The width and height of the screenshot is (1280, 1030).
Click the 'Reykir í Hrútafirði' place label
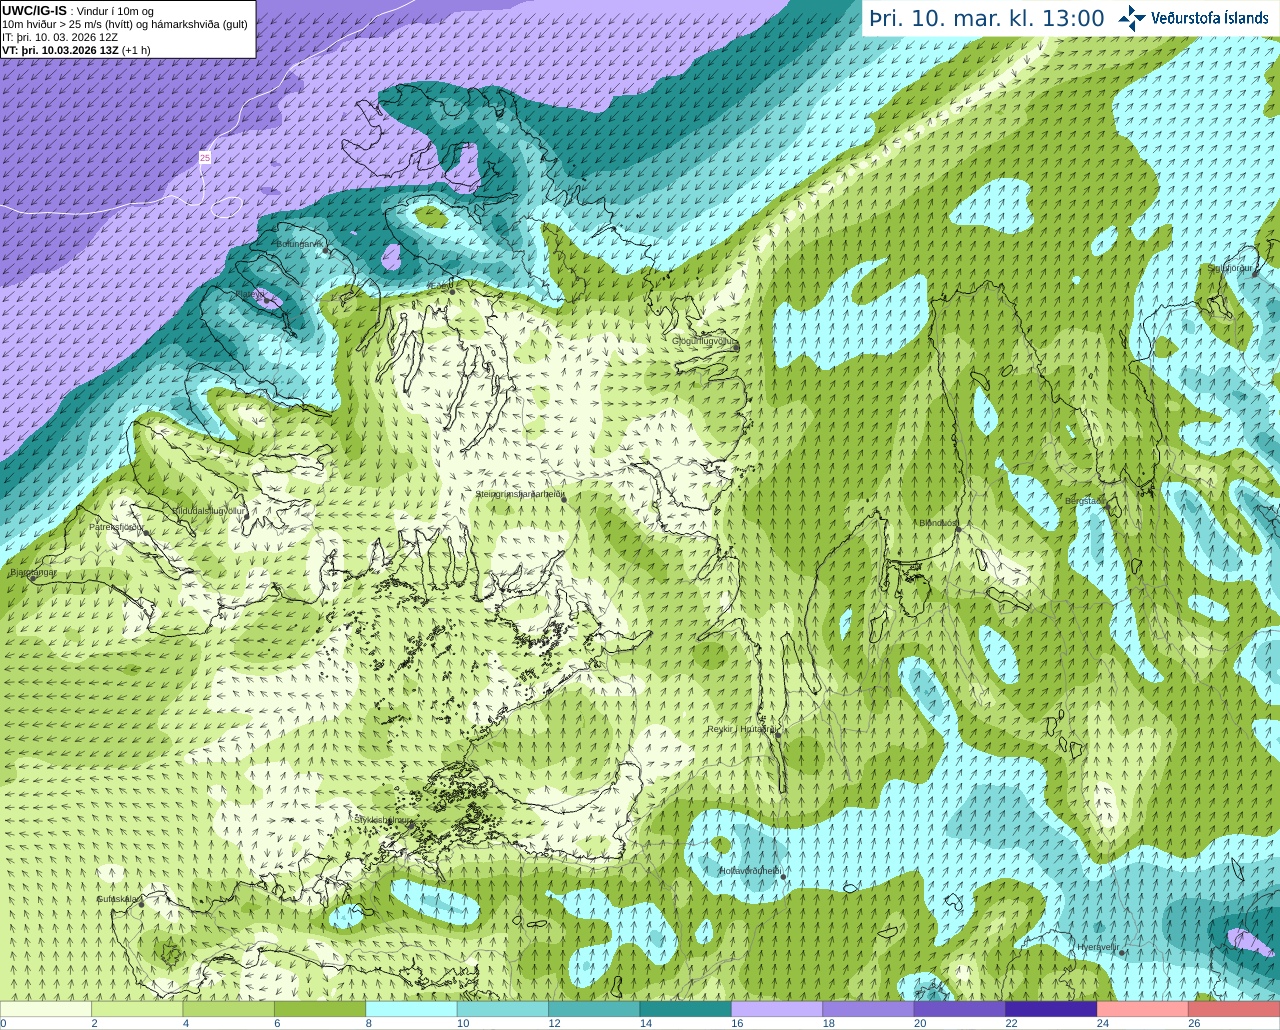741,729
